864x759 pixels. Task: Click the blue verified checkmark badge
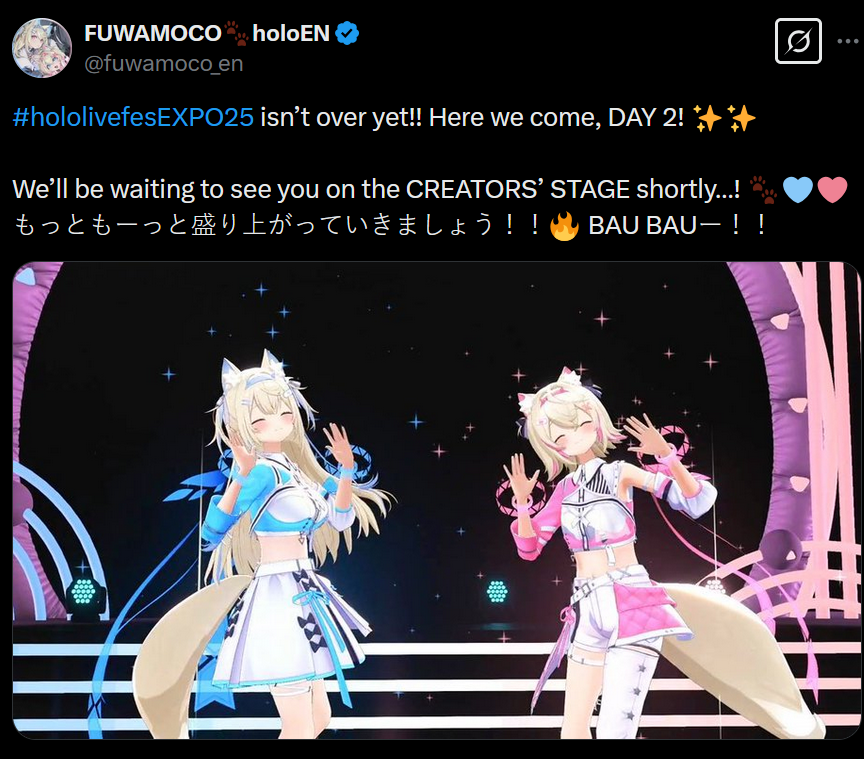[347, 33]
